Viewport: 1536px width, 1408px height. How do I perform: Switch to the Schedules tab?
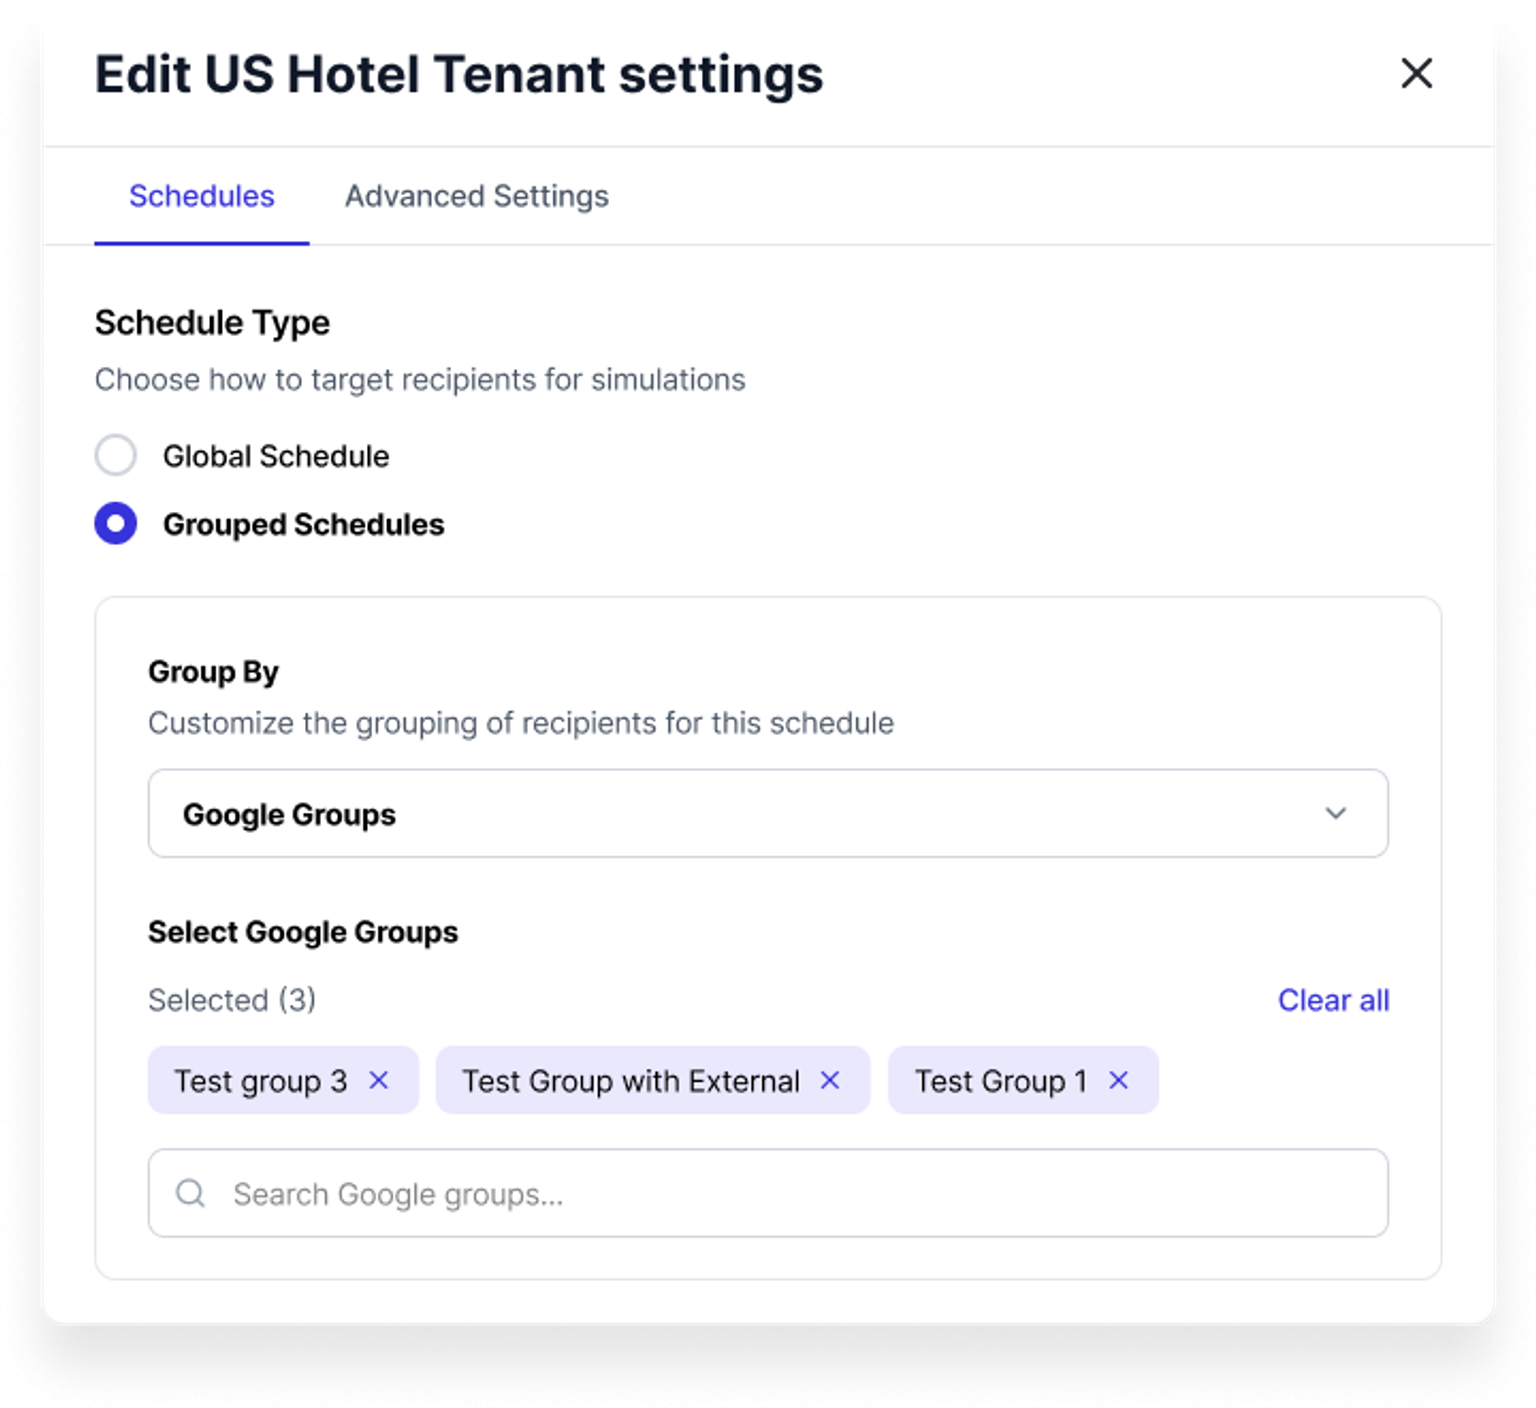click(201, 196)
